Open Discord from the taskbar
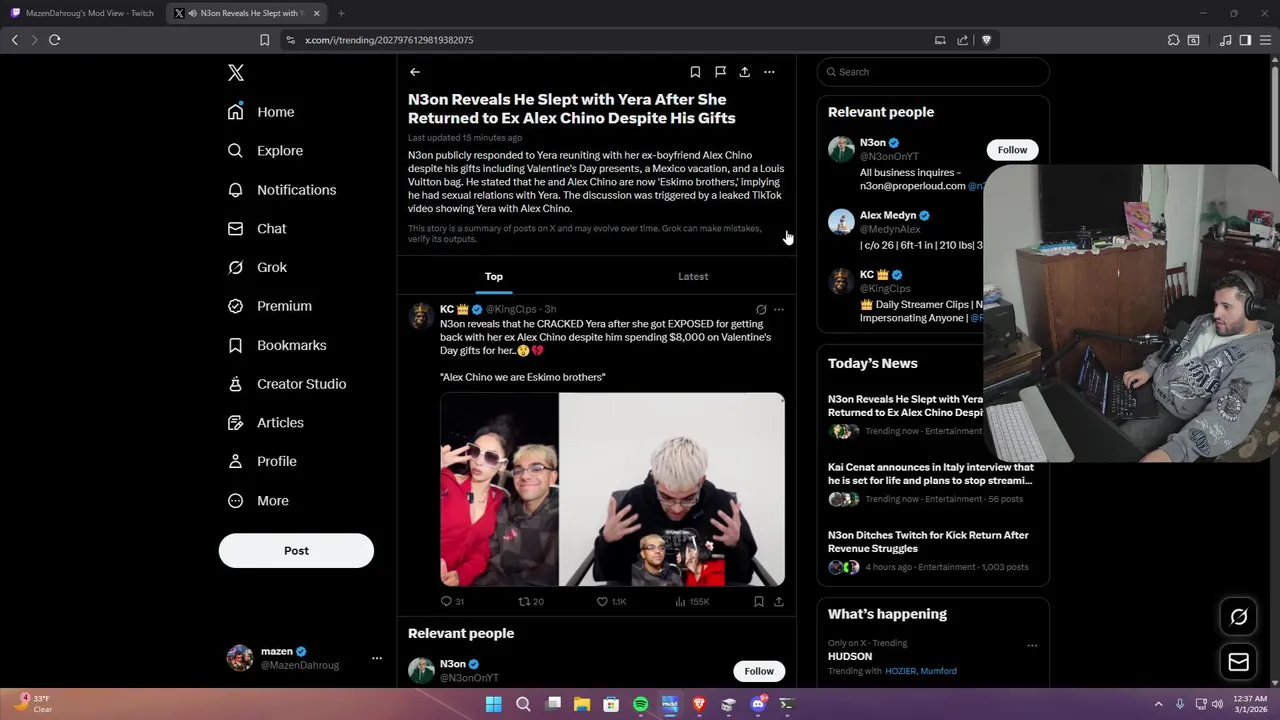This screenshot has width=1280, height=720. (758, 704)
